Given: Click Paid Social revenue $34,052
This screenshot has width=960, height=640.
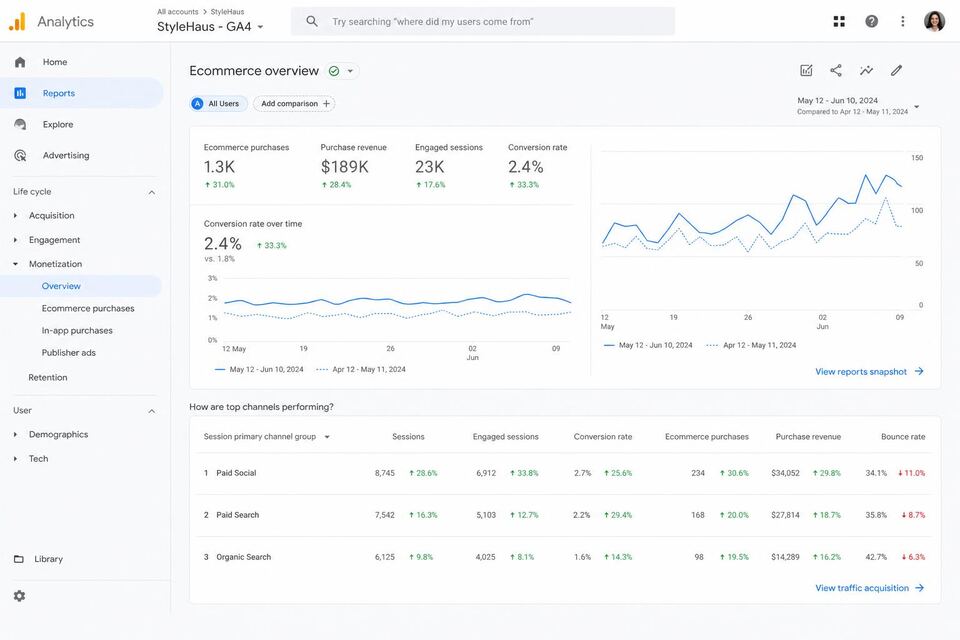Looking at the screenshot, I should 785,473.
